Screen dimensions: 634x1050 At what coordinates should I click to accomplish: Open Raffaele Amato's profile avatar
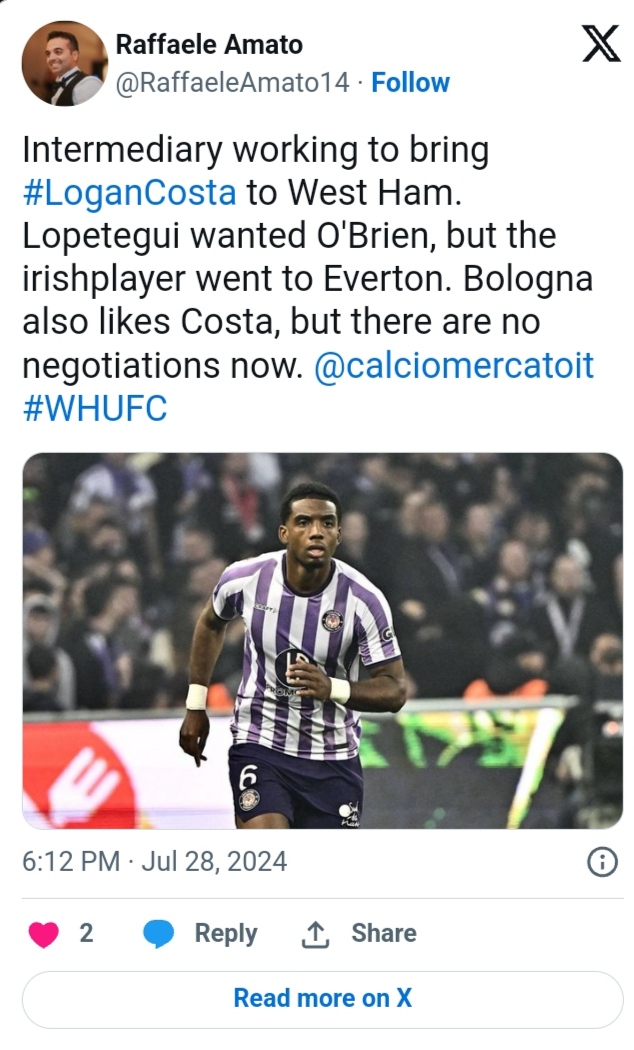[64, 63]
